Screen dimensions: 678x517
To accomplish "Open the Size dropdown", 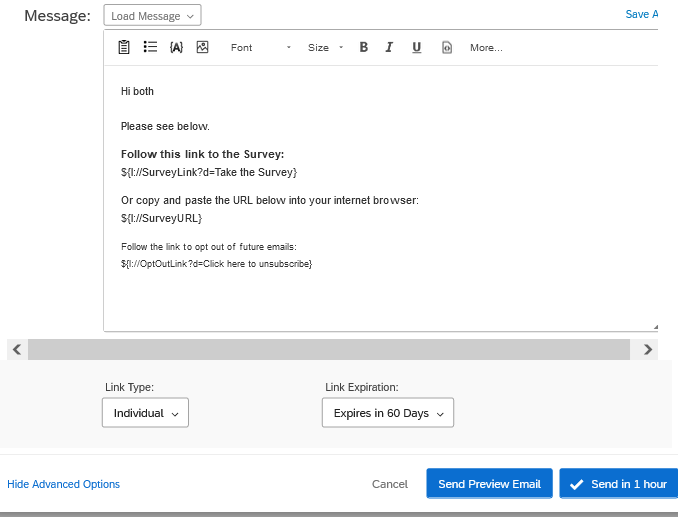I will 325,47.
